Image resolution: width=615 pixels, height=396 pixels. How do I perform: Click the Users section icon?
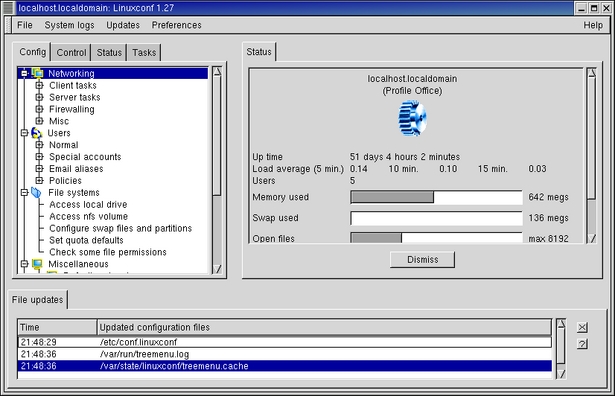pos(36,133)
